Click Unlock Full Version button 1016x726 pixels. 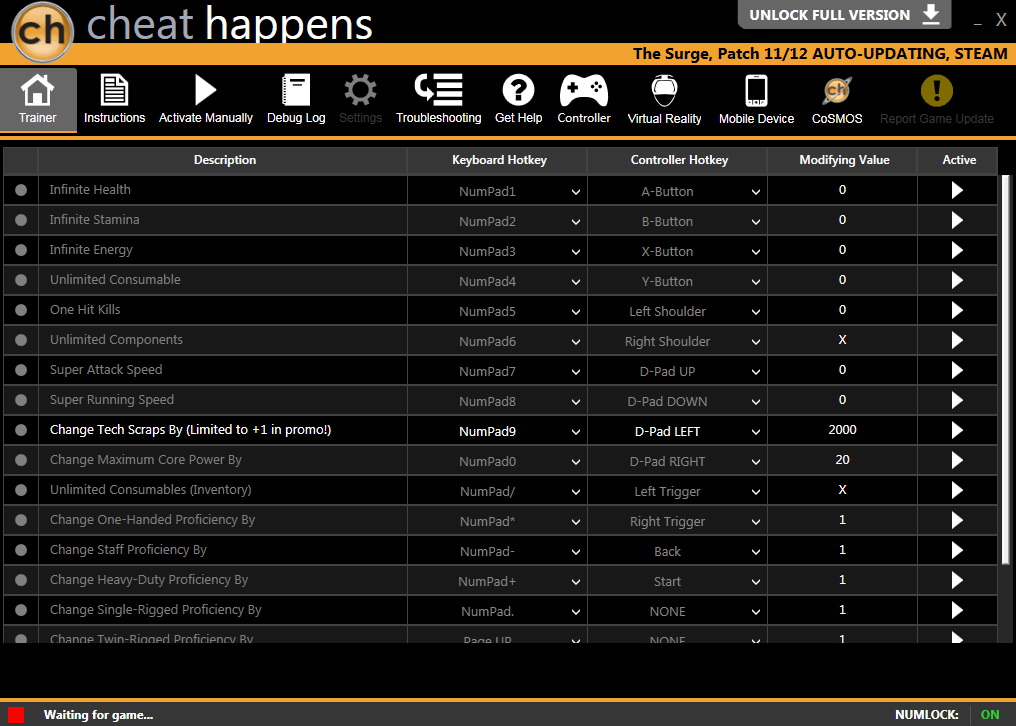(844, 15)
